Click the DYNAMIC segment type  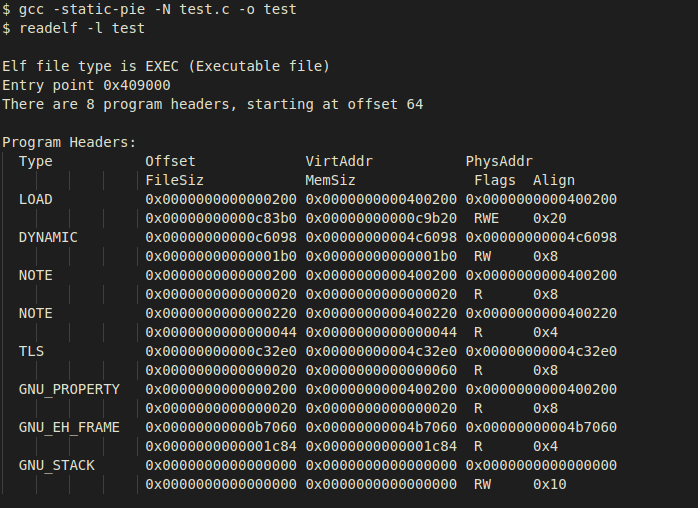(x=48, y=237)
